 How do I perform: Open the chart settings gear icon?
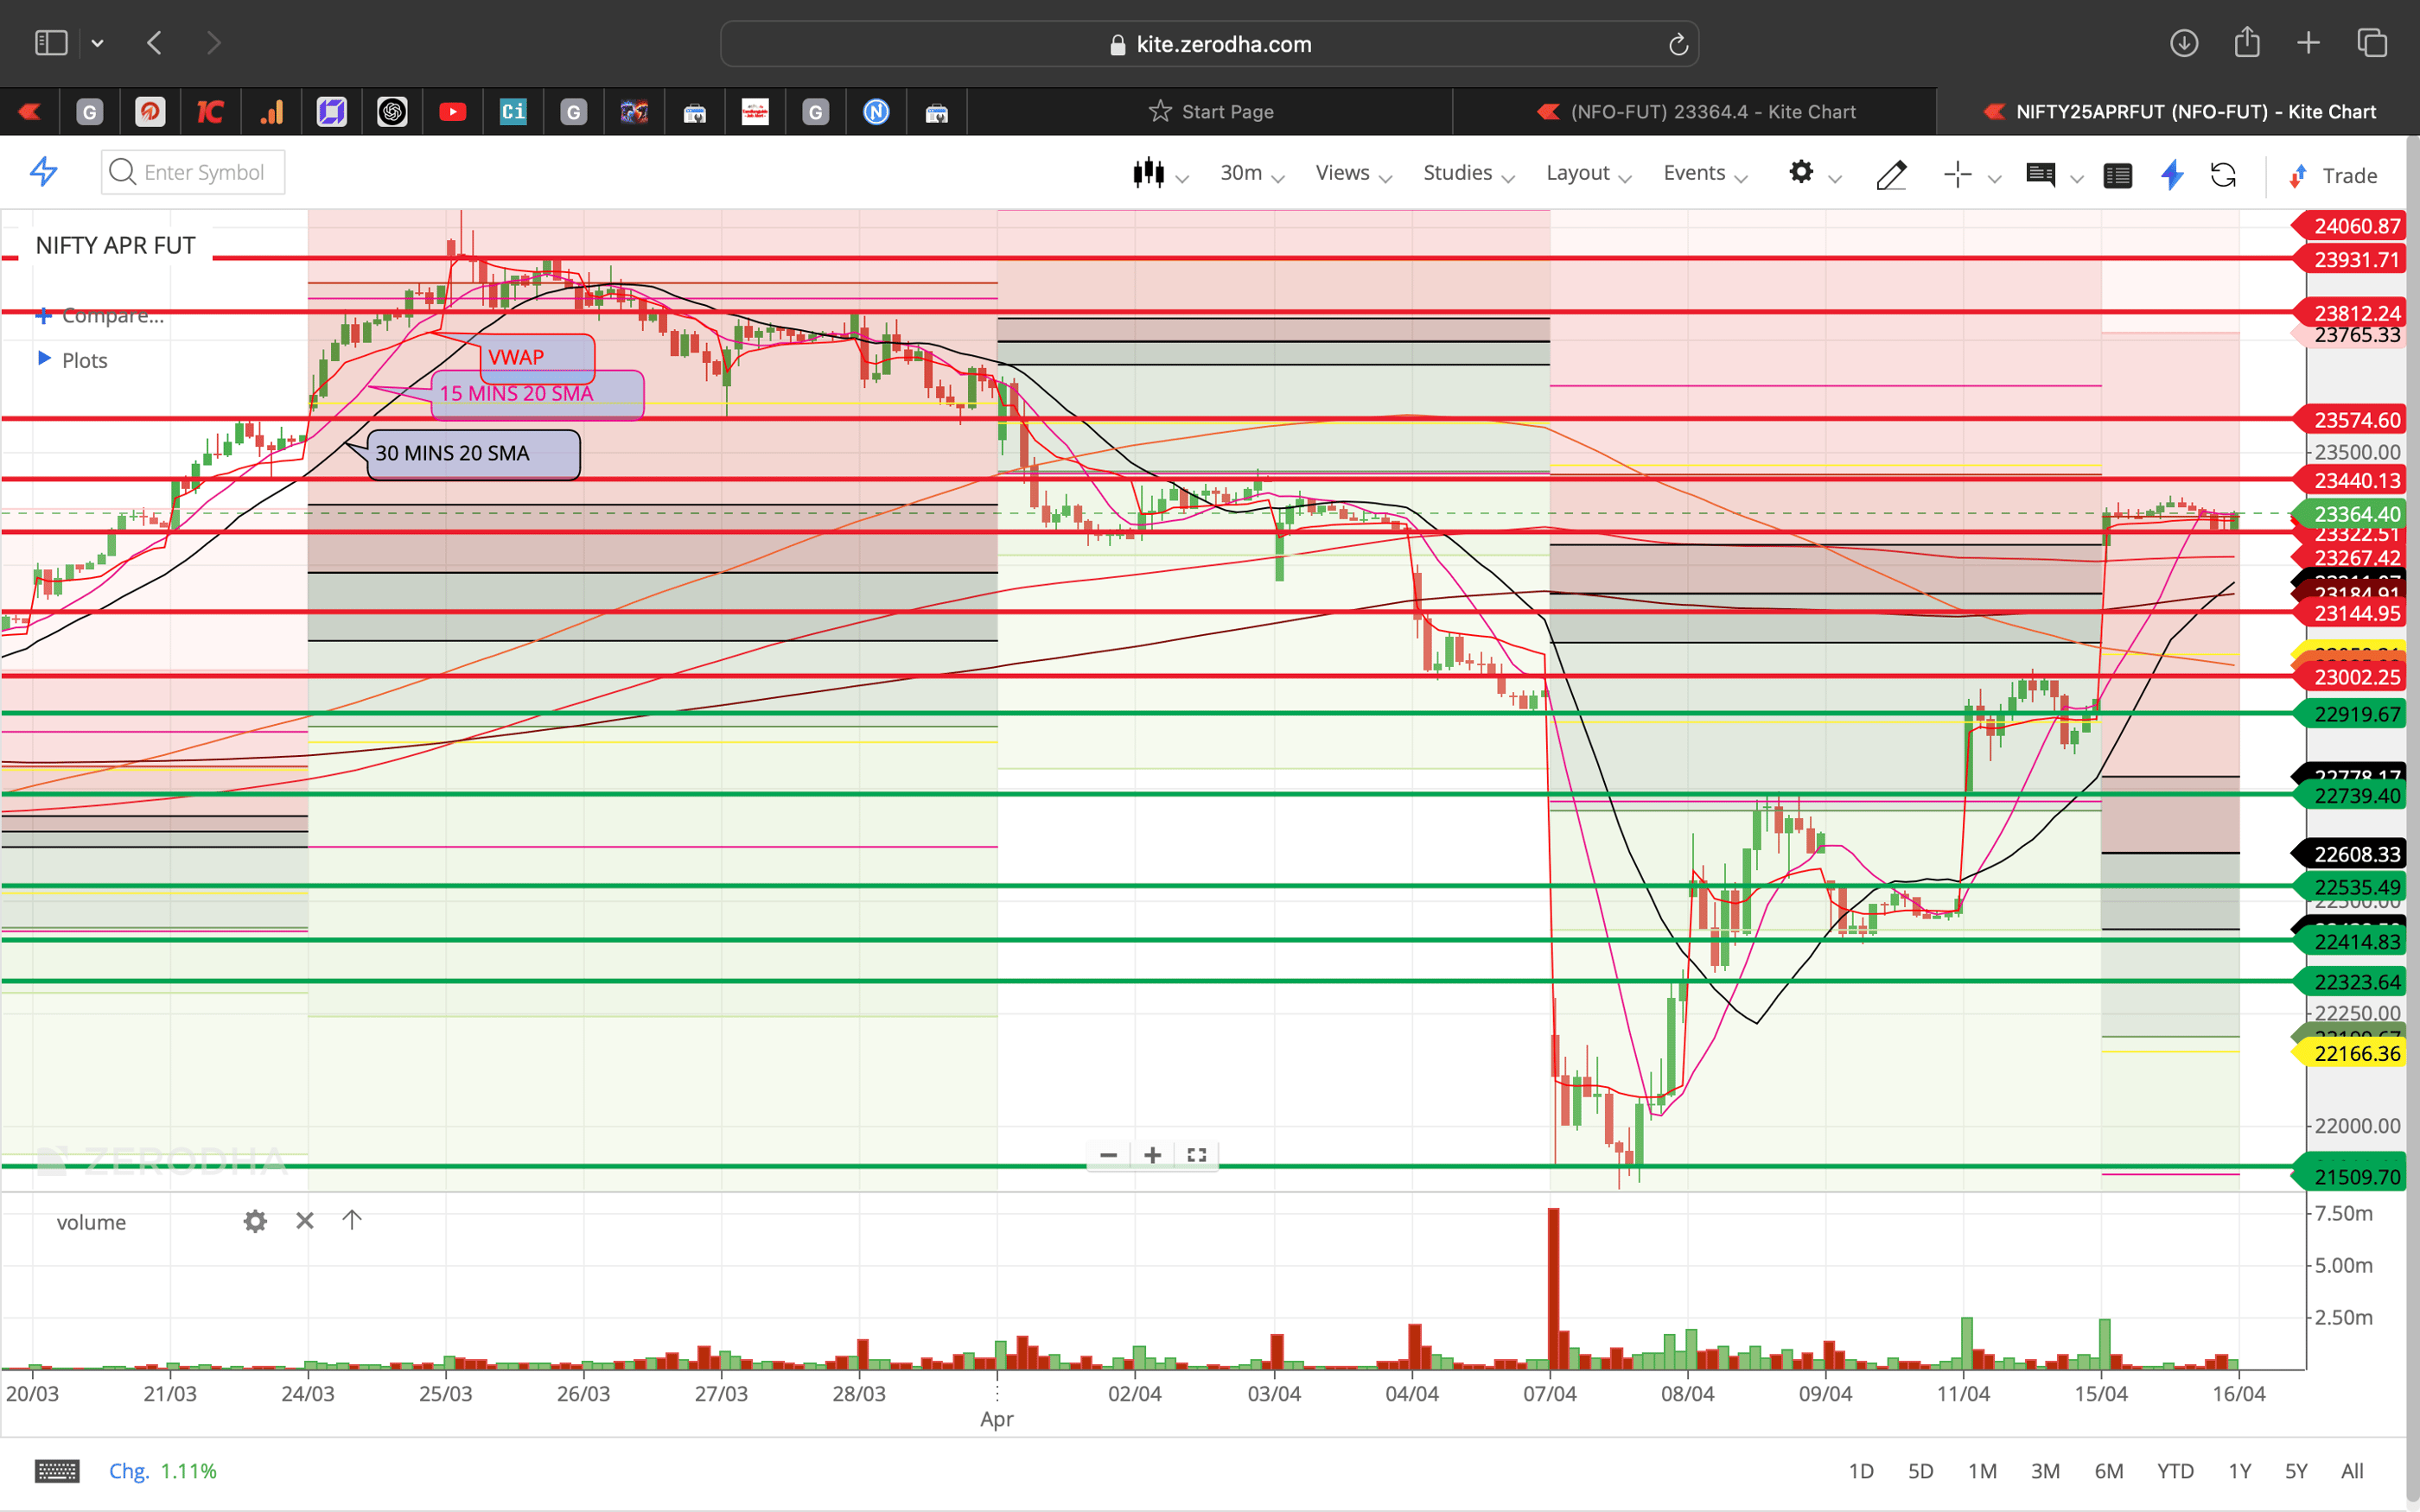pyautogui.click(x=1802, y=175)
